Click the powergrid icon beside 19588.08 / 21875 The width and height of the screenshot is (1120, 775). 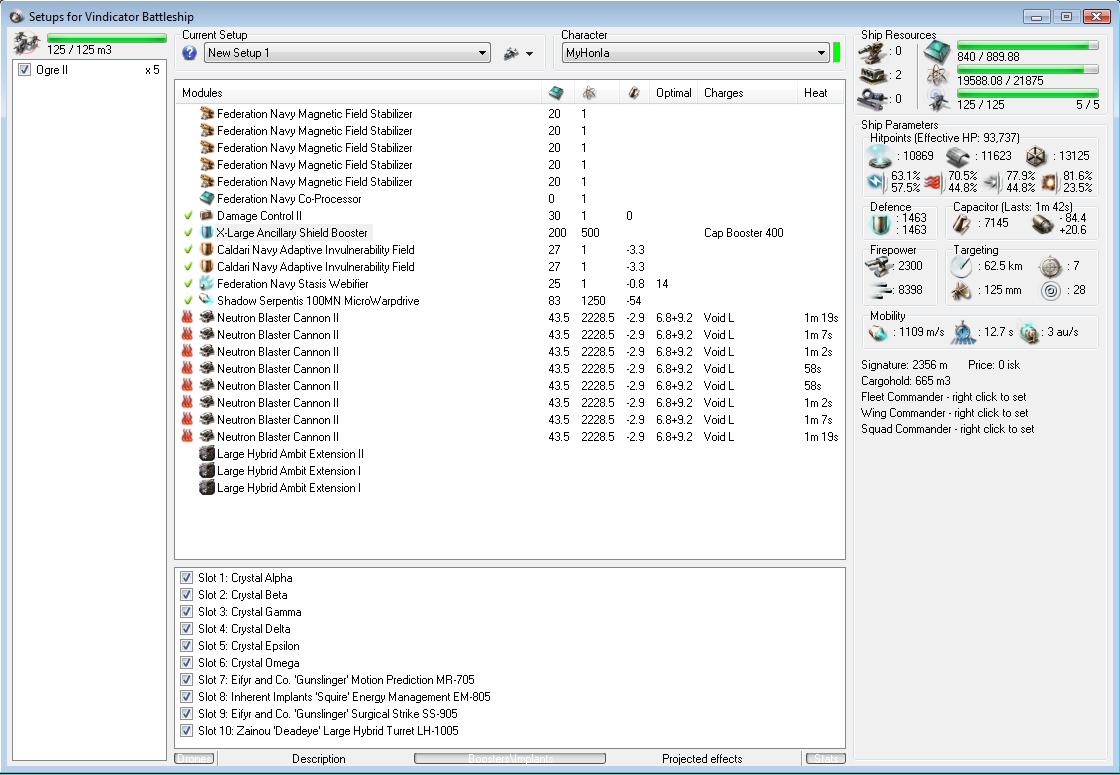pyautogui.click(x=937, y=75)
